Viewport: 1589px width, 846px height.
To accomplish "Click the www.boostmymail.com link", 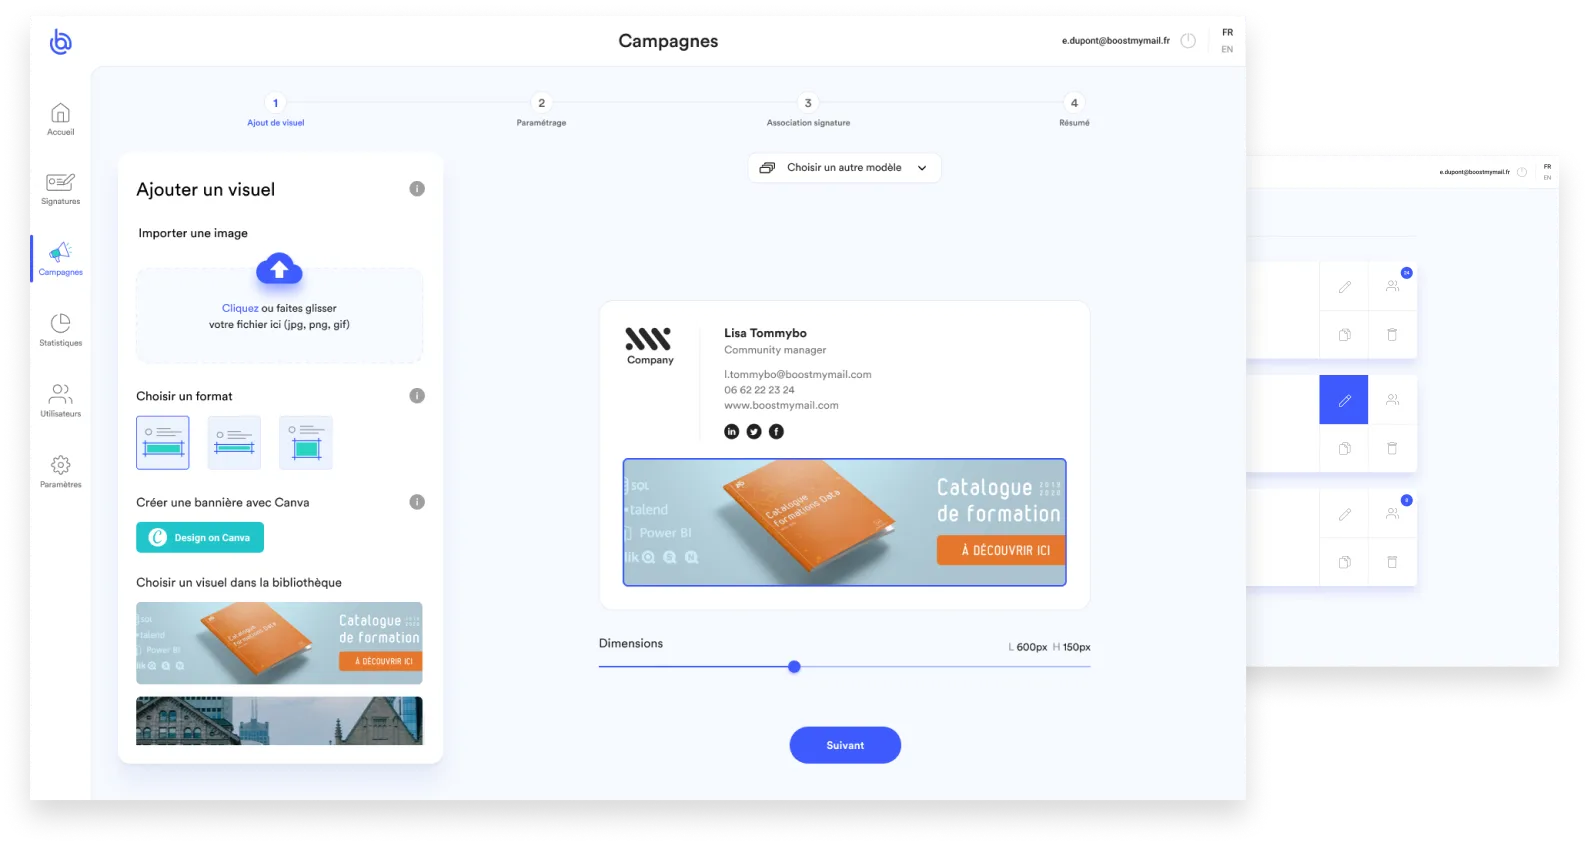I will click(781, 405).
